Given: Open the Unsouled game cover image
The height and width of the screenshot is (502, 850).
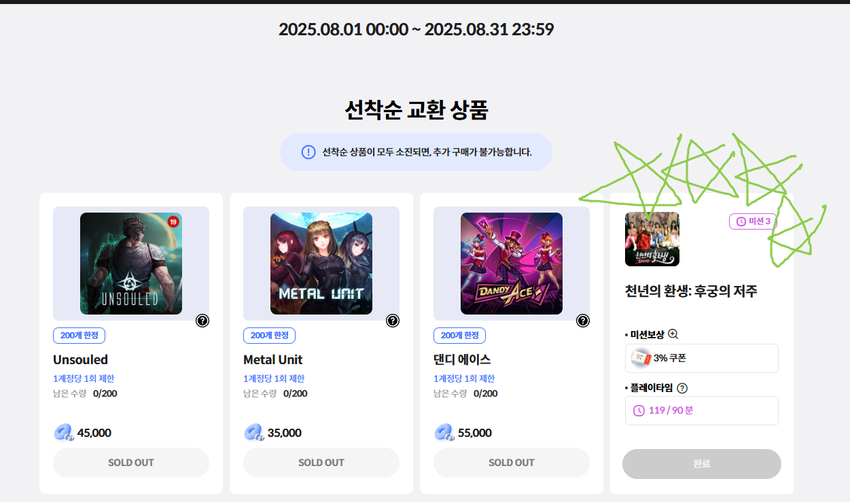Looking at the screenshot, I should point(131,263).
